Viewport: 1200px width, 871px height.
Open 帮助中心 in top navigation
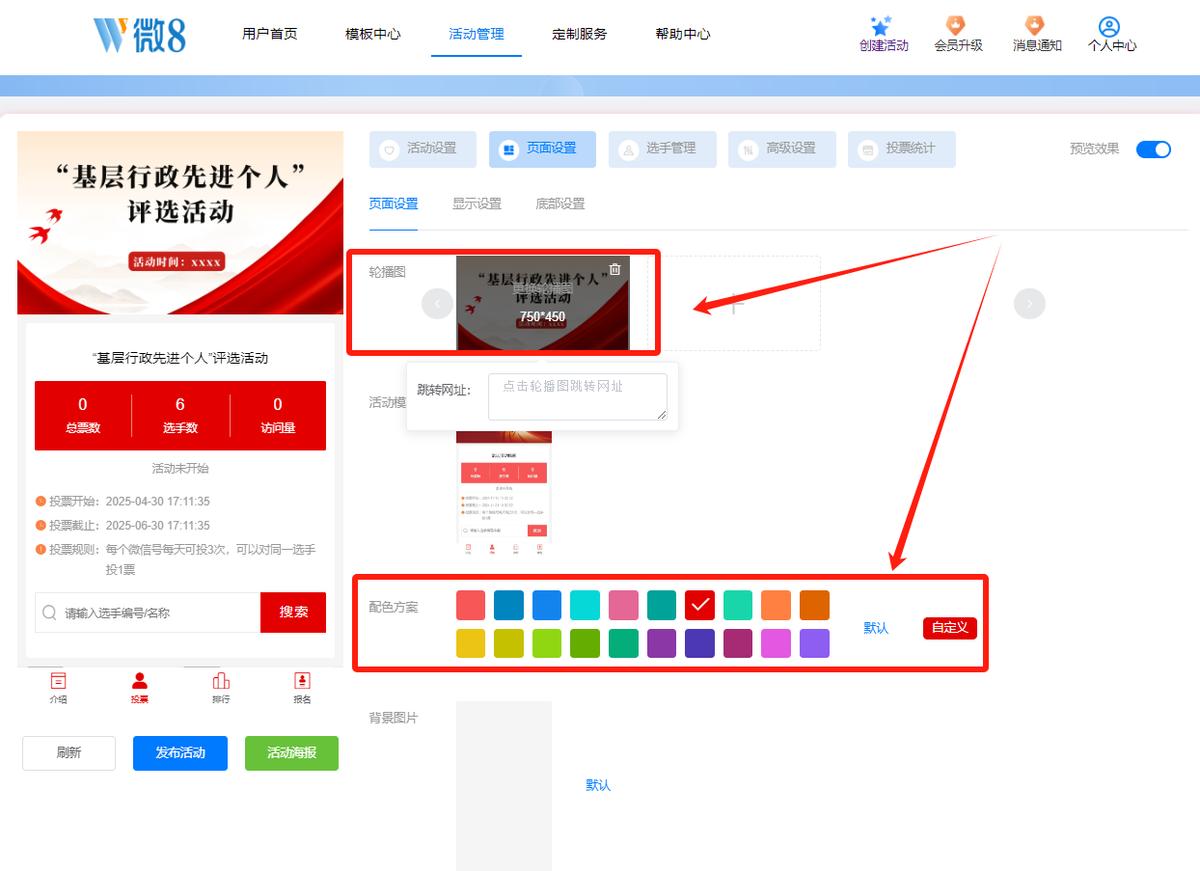683,34
